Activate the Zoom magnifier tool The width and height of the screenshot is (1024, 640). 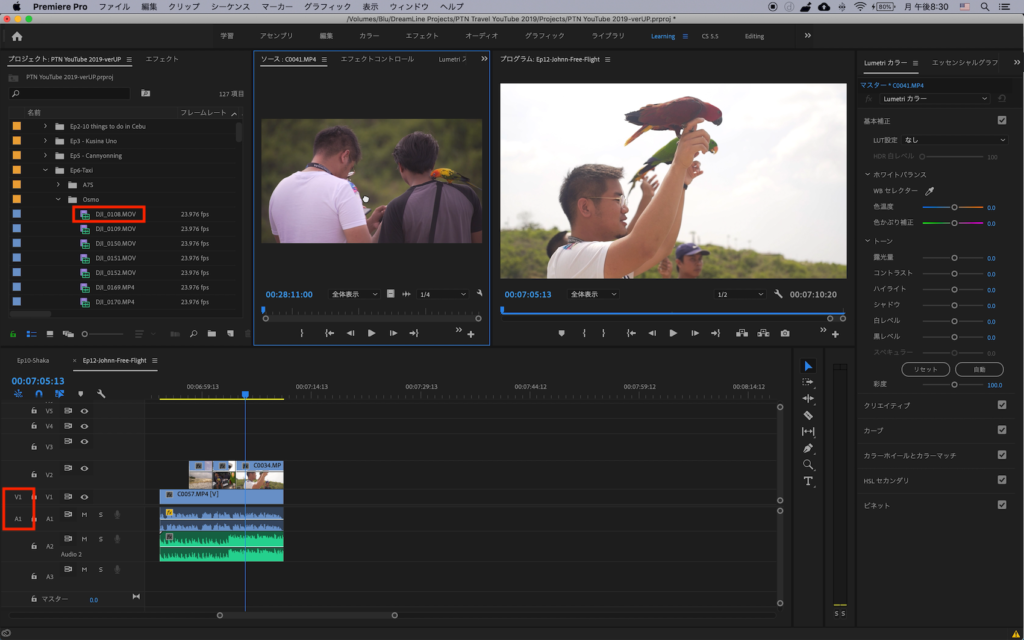click(808, 465)
